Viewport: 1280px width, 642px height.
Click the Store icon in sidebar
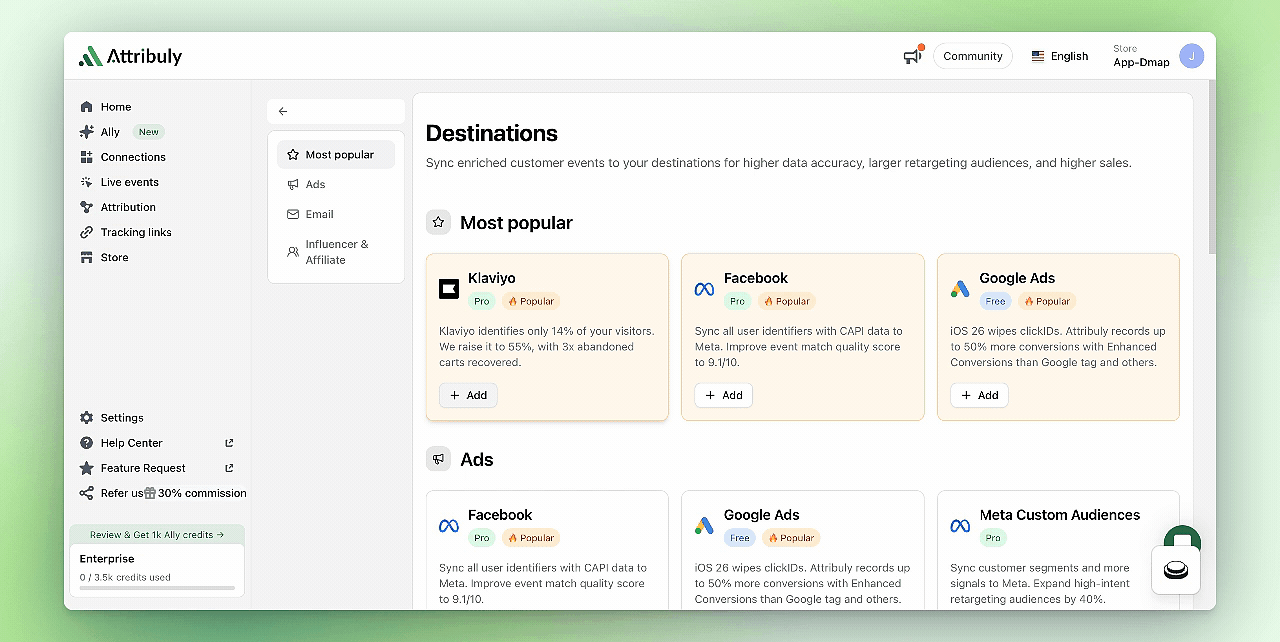[87, 257]
